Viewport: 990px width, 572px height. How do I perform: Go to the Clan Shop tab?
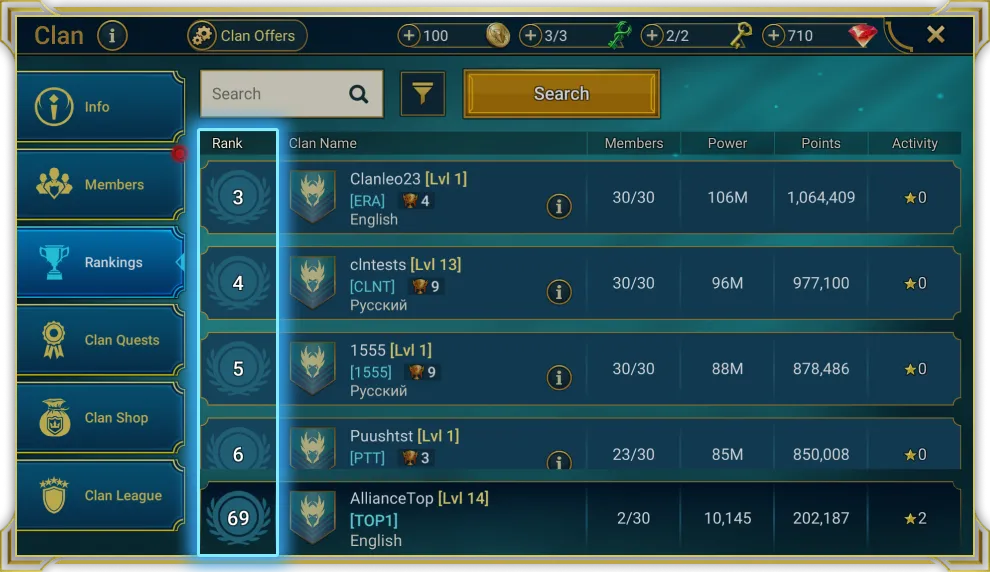100,417
